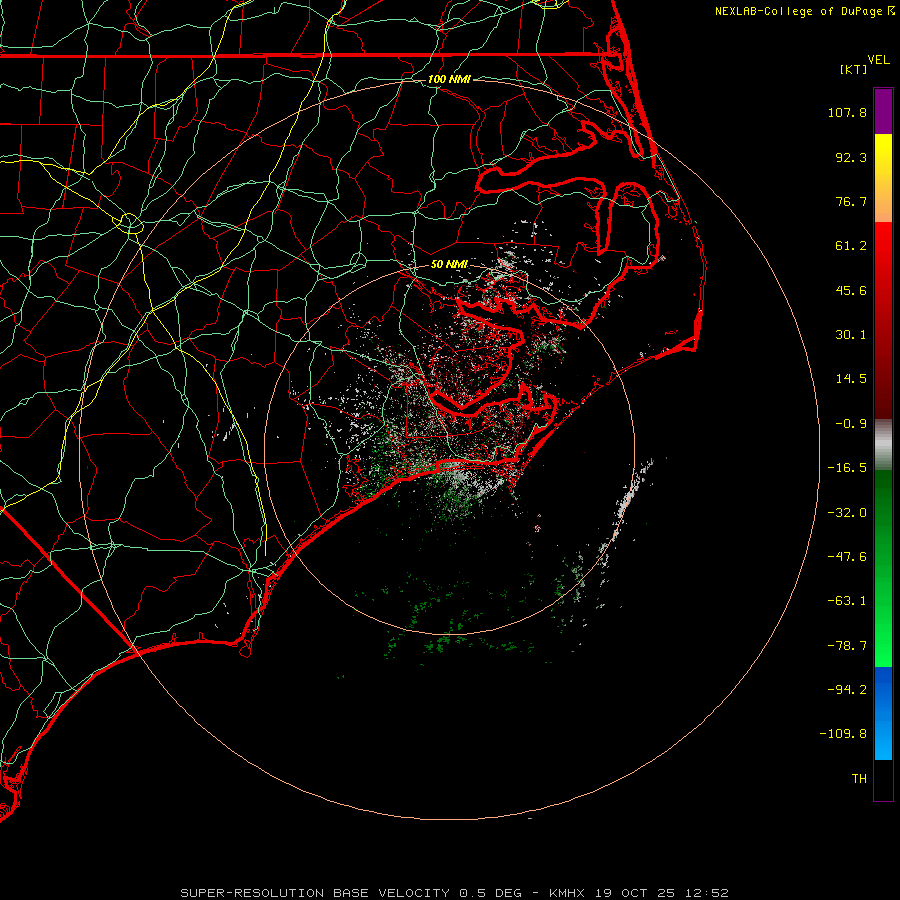Click the -78.7 velocity value
Viewport: 900px width, 900px height.
(847, 646)
